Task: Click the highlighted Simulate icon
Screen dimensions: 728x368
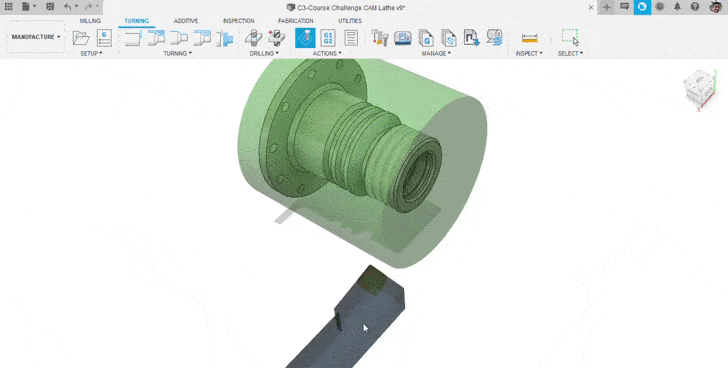Action: click(x=305, y=38)
